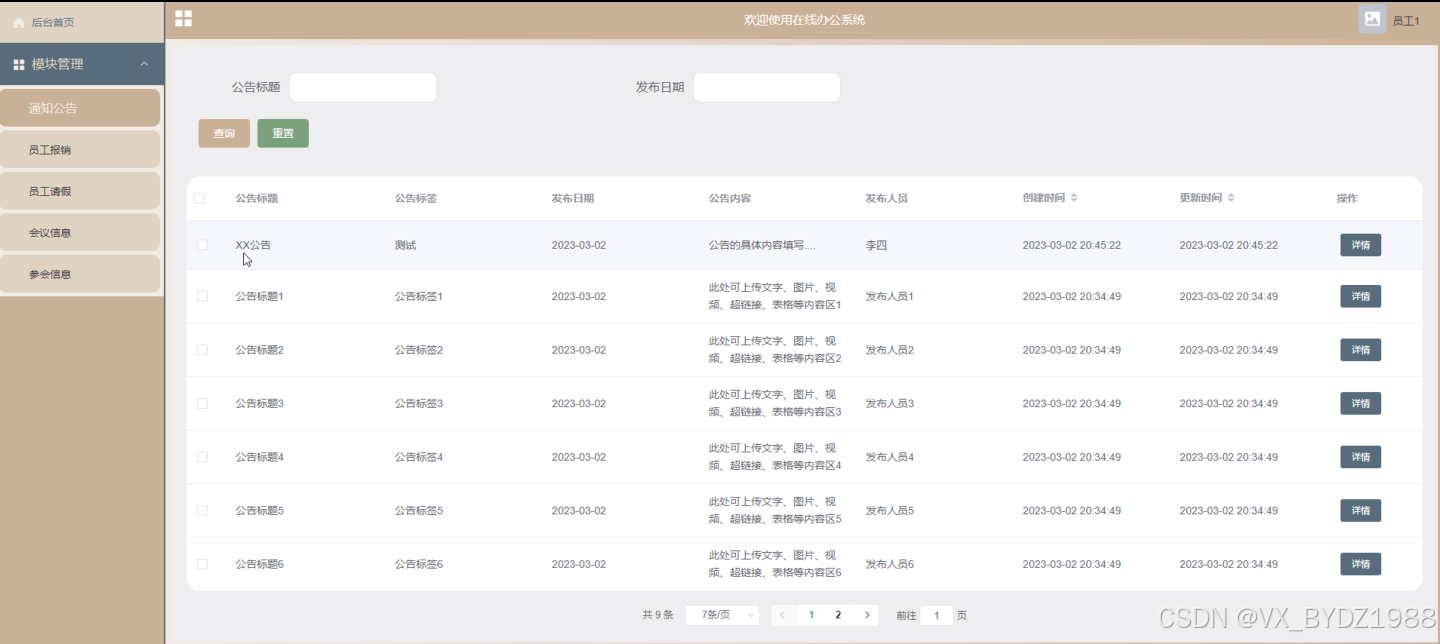The height and width of the screenshot is (644, 1440).
Task: Click 2023-03-02 20:45:22 creation time cell
Action: 1071,245
